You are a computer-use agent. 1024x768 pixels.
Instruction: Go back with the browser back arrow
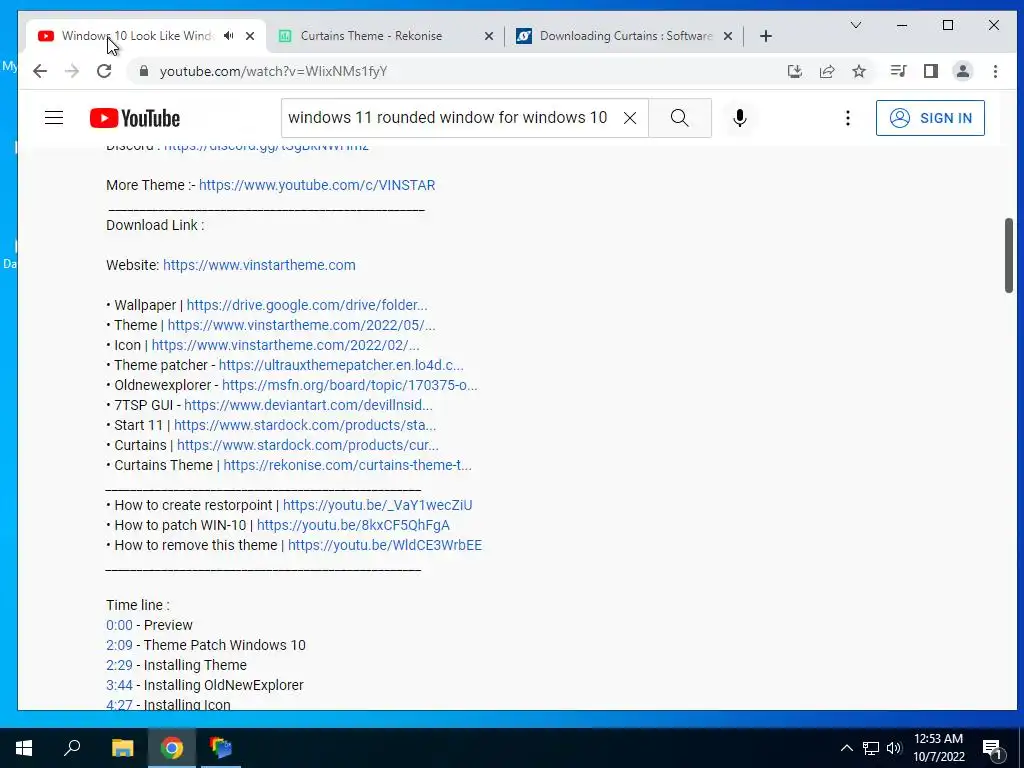40,71
